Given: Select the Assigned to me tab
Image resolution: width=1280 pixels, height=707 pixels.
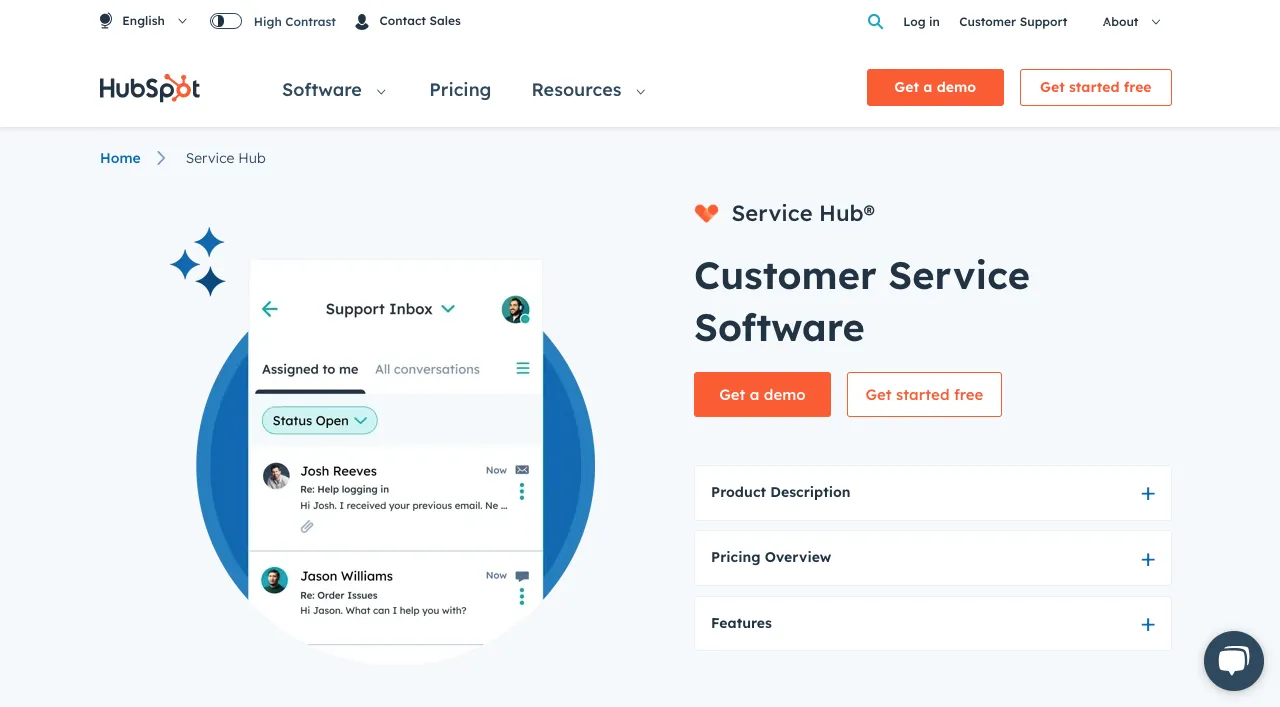Looking at the screenshot, I should click(x=310, y=369).
